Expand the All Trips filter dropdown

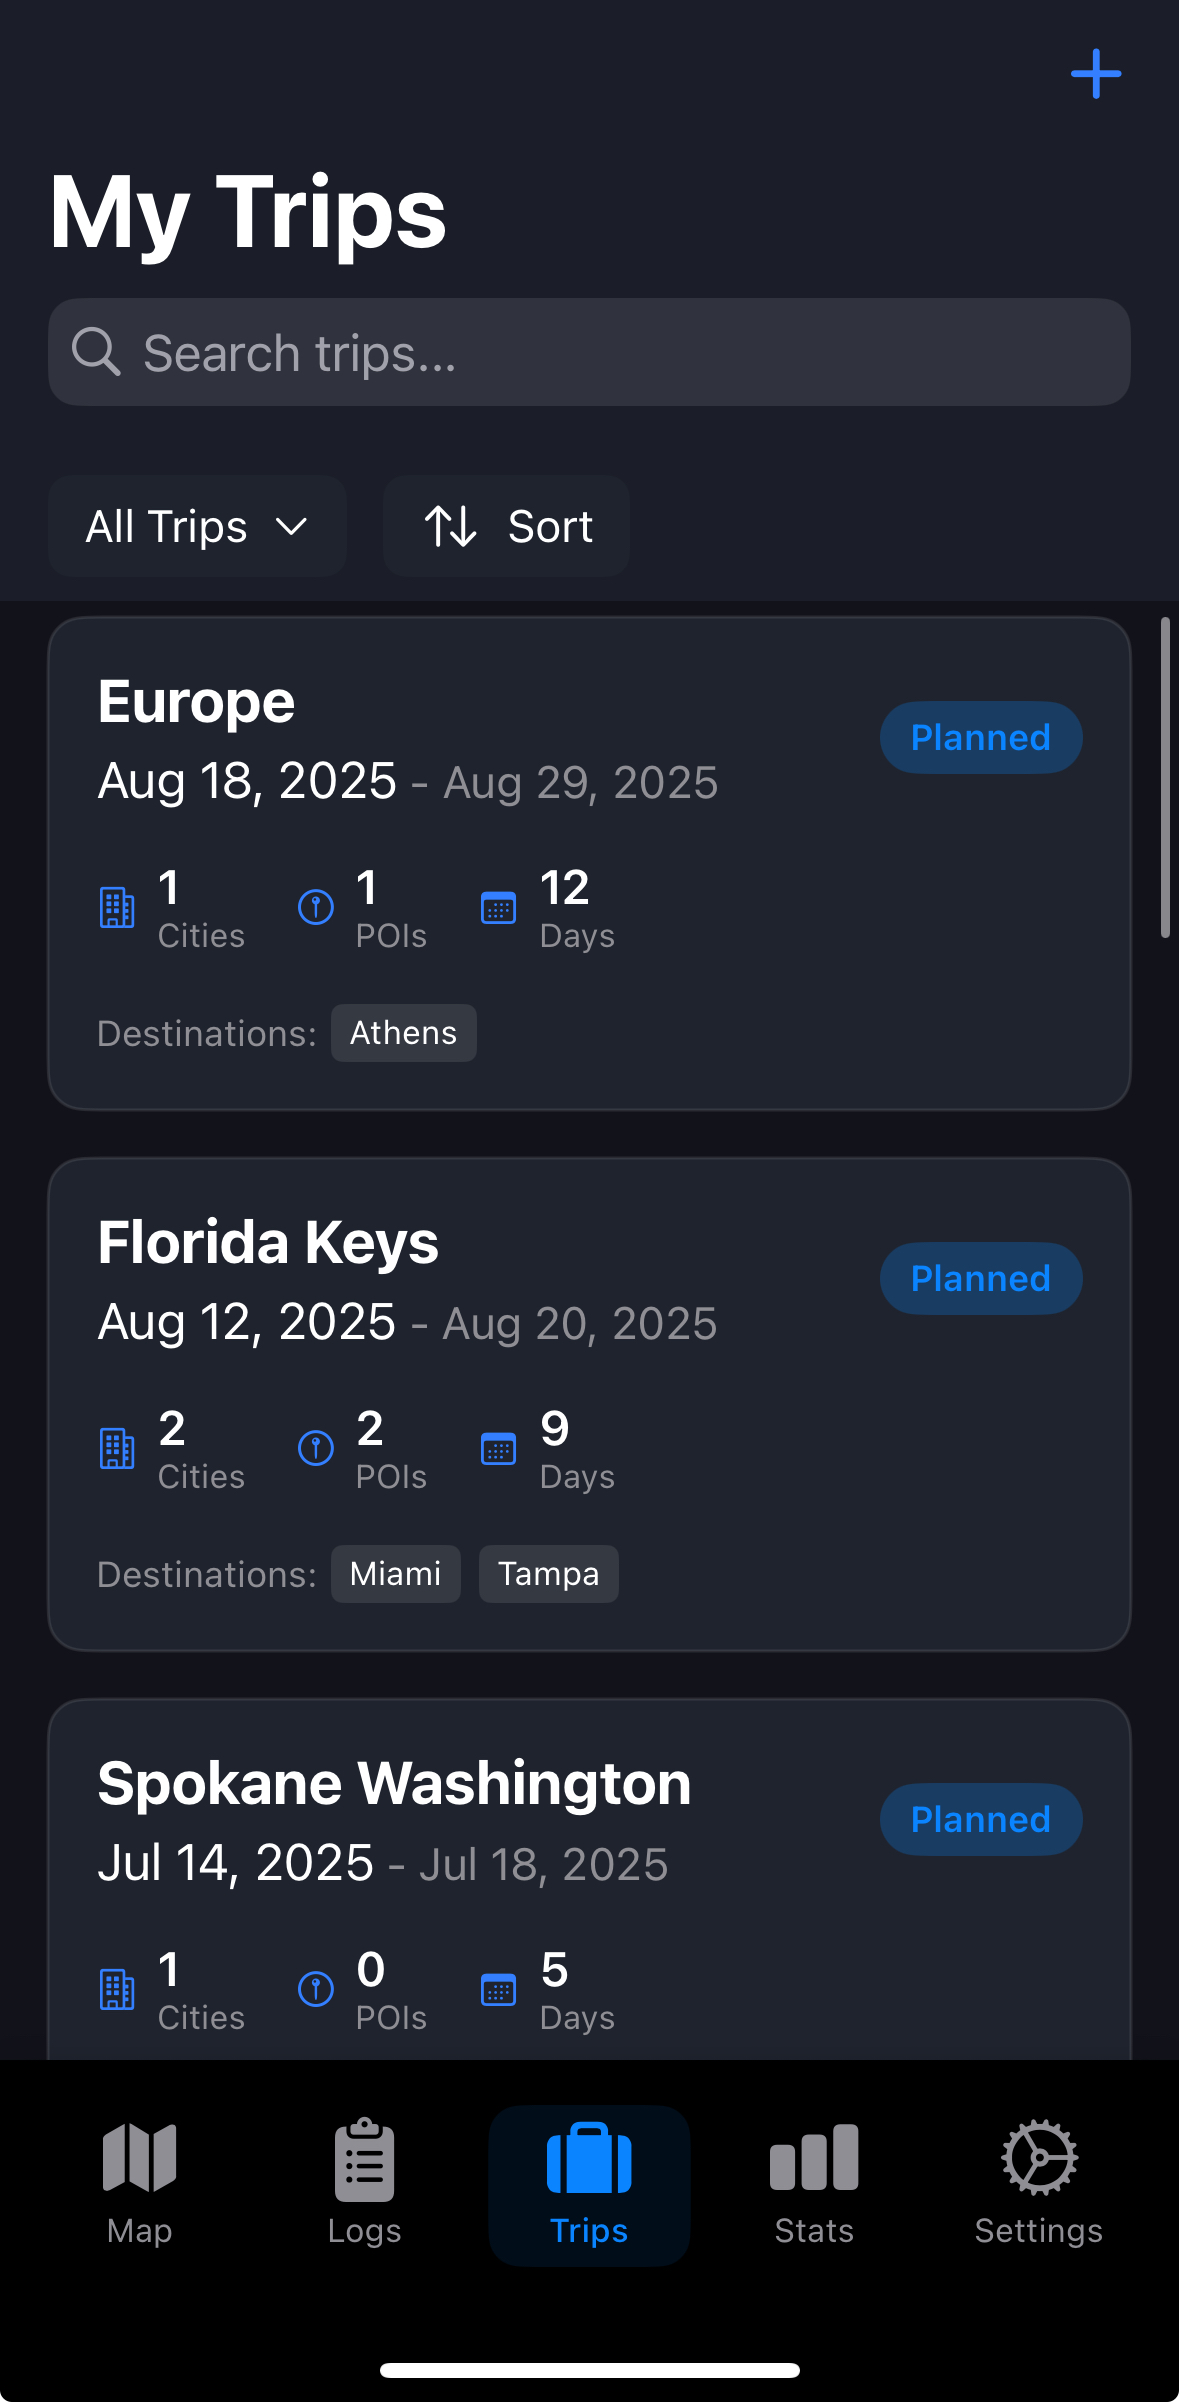click(x=197, y=526)
